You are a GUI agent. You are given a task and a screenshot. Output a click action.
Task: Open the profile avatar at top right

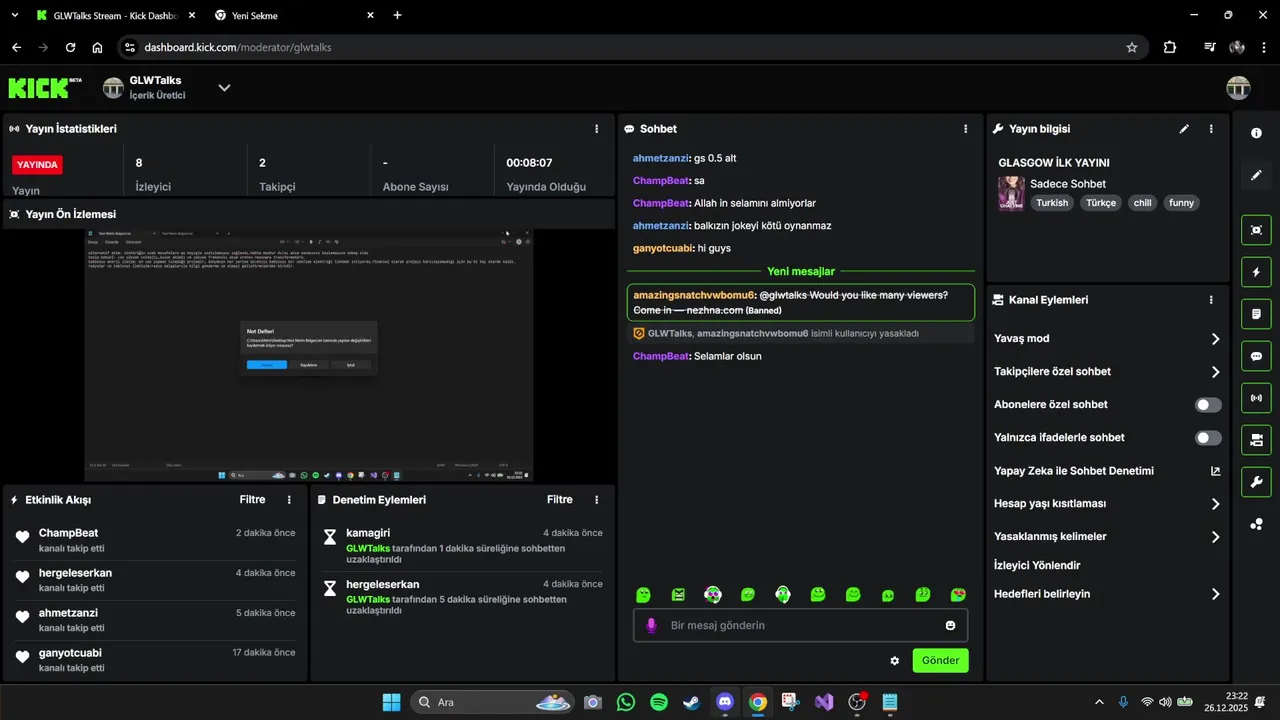click(x=1238, y=88)
